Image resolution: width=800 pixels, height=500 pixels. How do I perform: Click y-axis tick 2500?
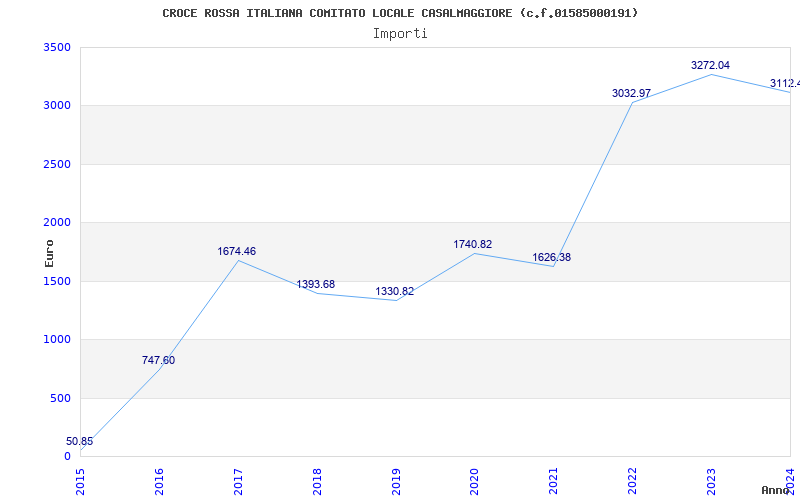57,164
